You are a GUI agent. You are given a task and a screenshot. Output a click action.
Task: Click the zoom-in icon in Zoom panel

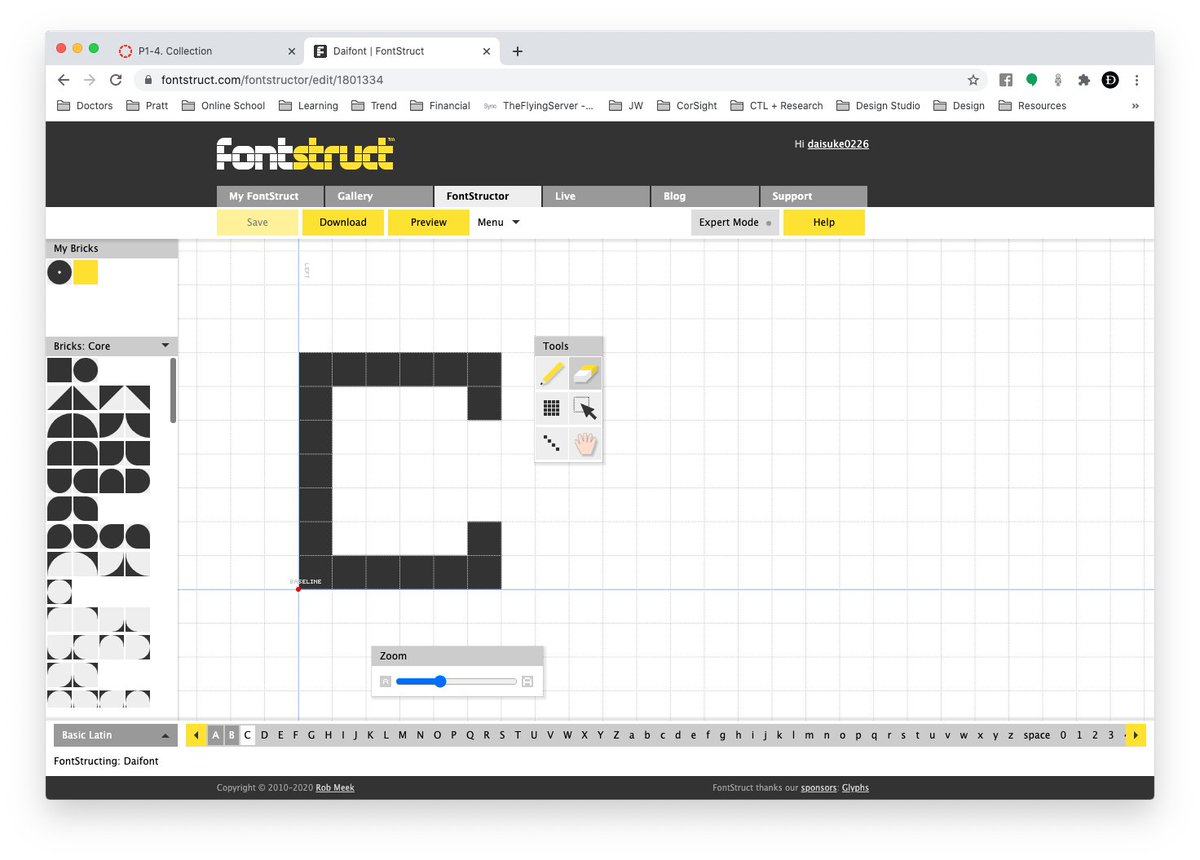528,682
